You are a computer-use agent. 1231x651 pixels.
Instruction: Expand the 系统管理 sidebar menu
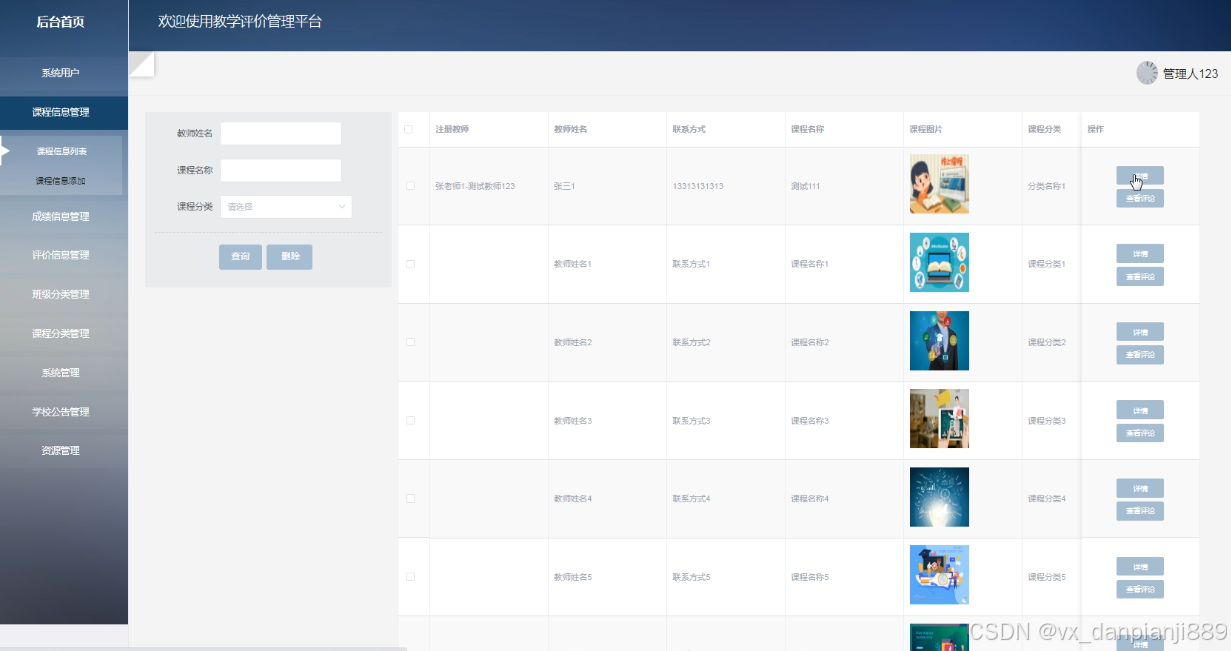[x=60, y=372]
